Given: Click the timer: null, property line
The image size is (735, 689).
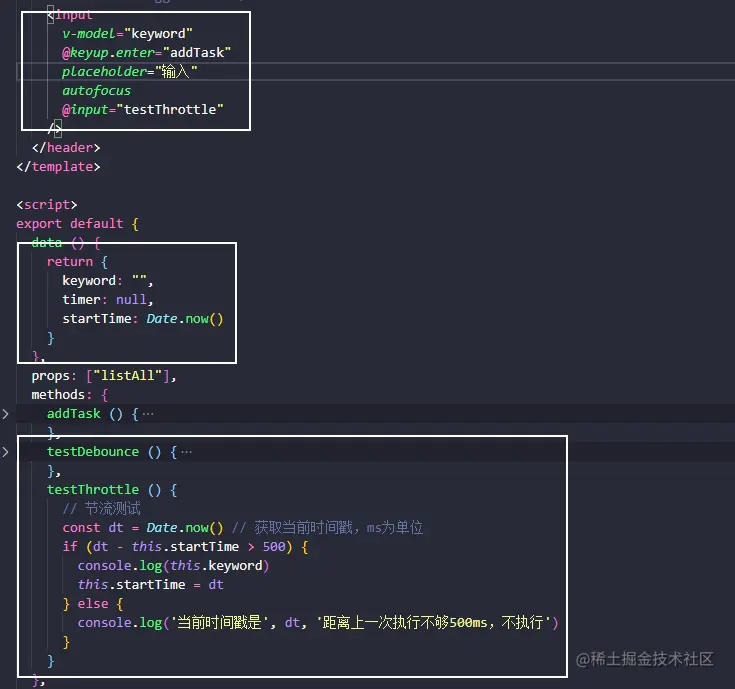Looking at the screenshot, I should point(108,300).
